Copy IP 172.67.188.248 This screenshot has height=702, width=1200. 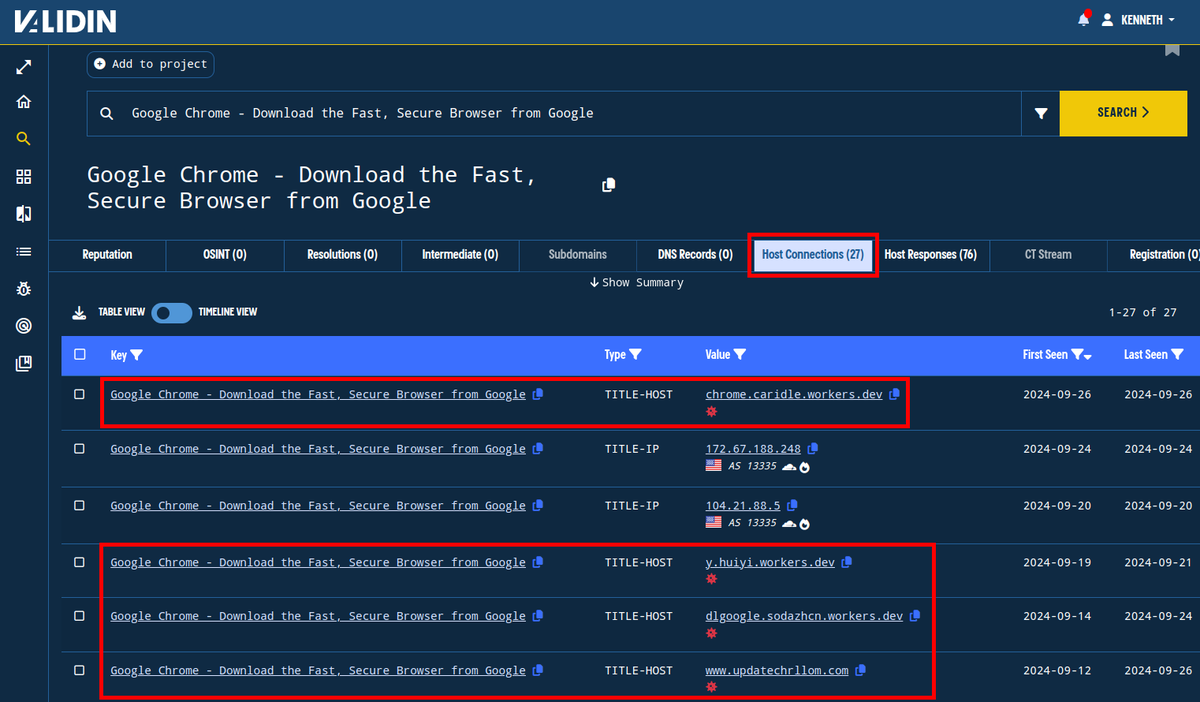click(813, 449)
